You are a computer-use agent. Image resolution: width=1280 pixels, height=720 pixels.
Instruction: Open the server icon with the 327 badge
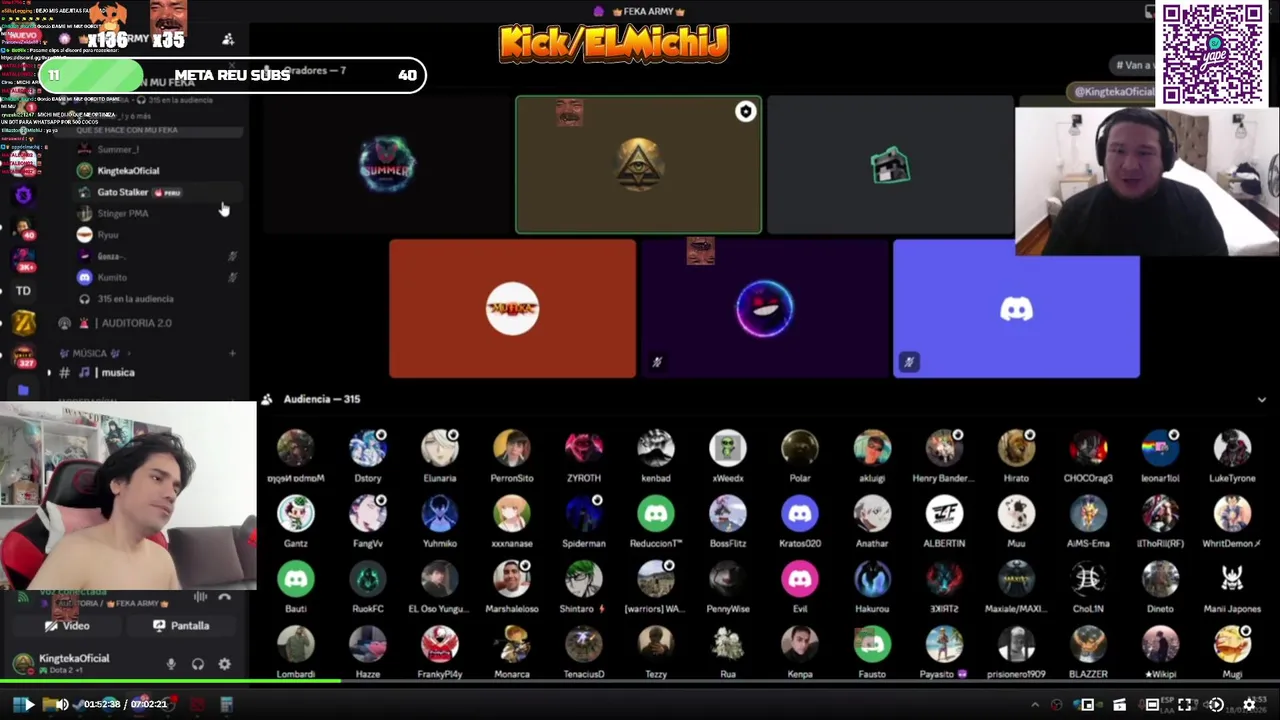pyautogui.click(x=23, y=356)
